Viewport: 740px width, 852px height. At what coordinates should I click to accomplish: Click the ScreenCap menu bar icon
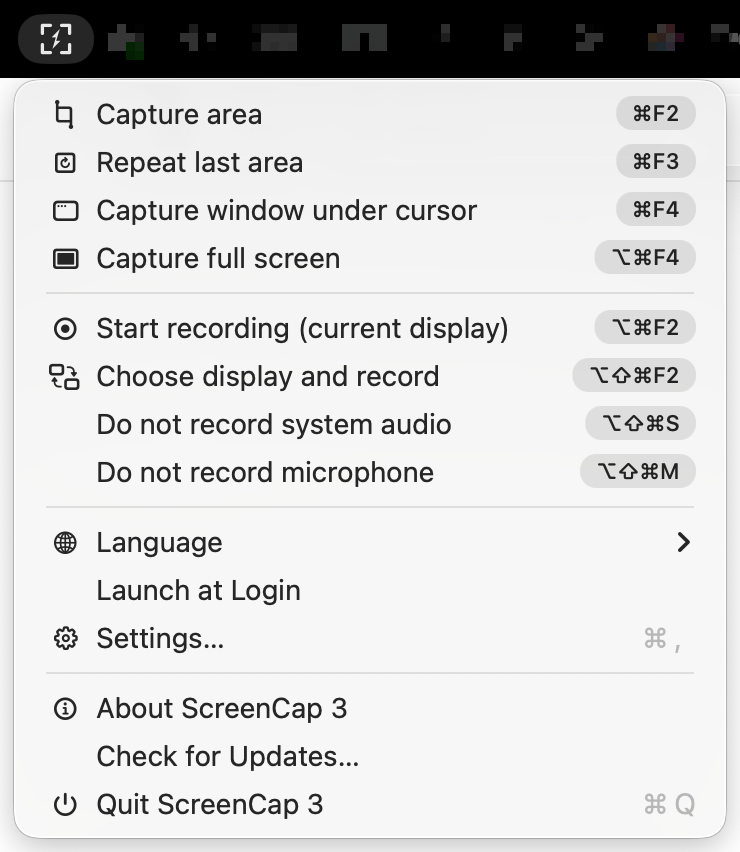56,39
